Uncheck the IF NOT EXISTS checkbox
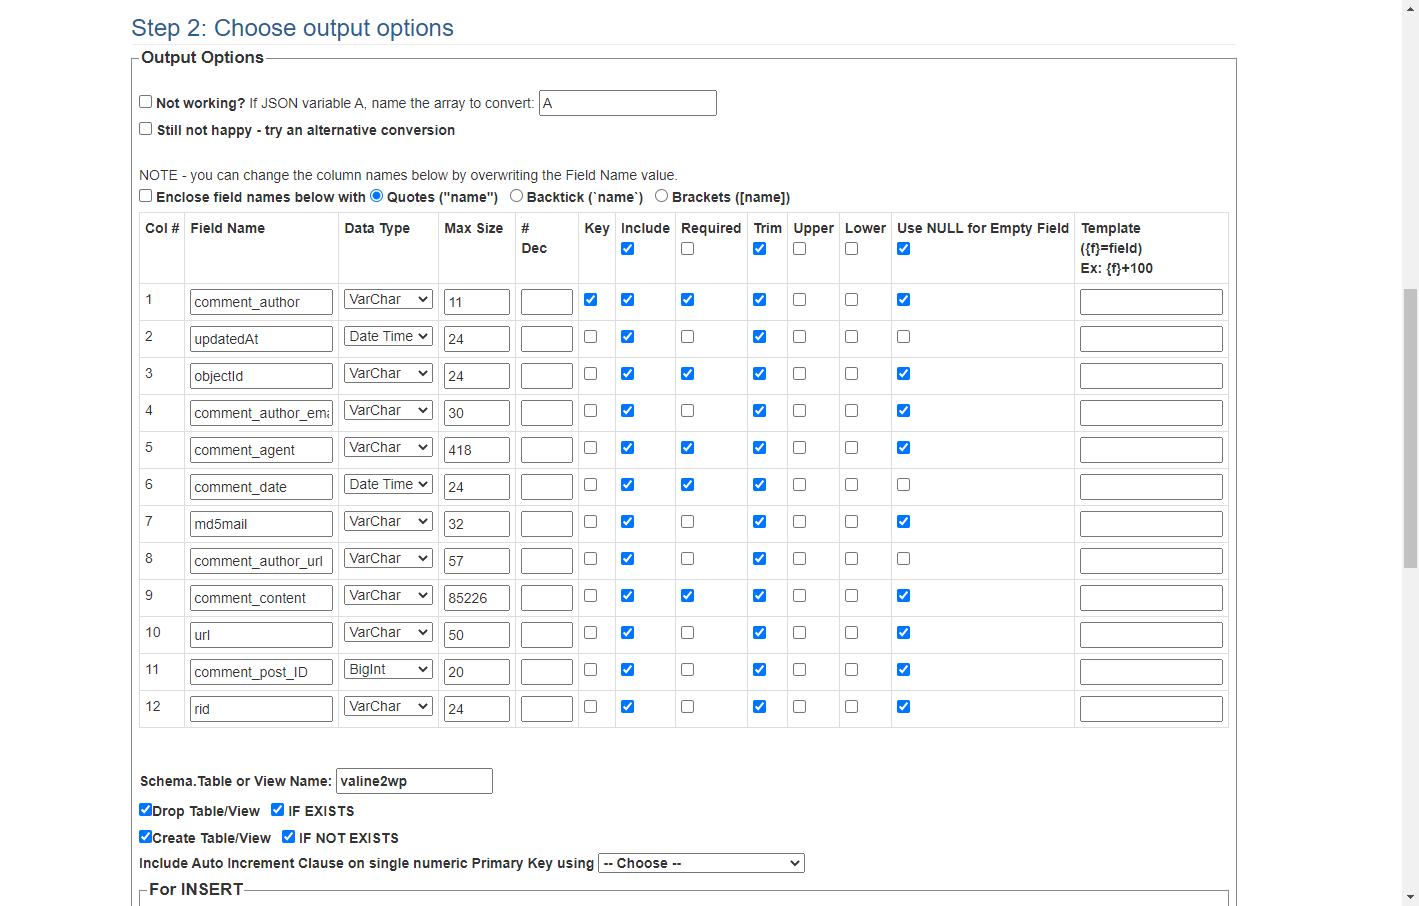The width and height of the screenshot is (1419, 906). 289,837
